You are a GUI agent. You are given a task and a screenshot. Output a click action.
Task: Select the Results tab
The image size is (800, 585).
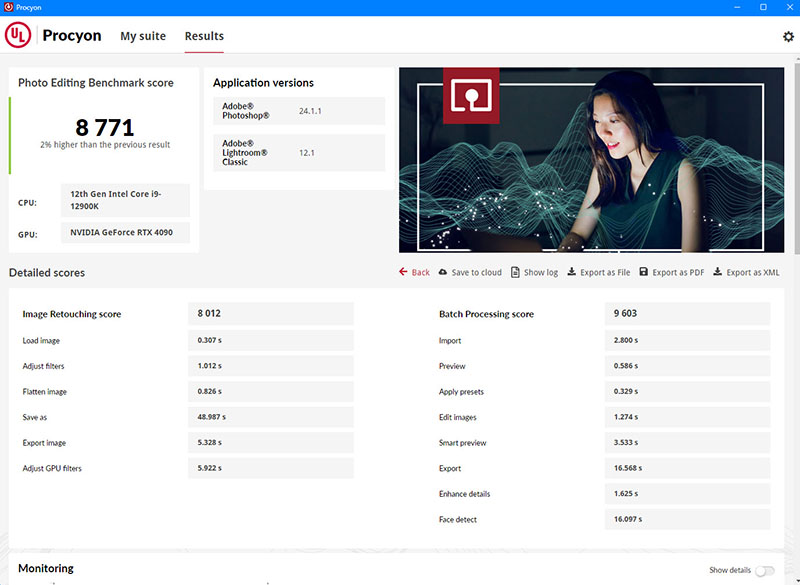204,36
